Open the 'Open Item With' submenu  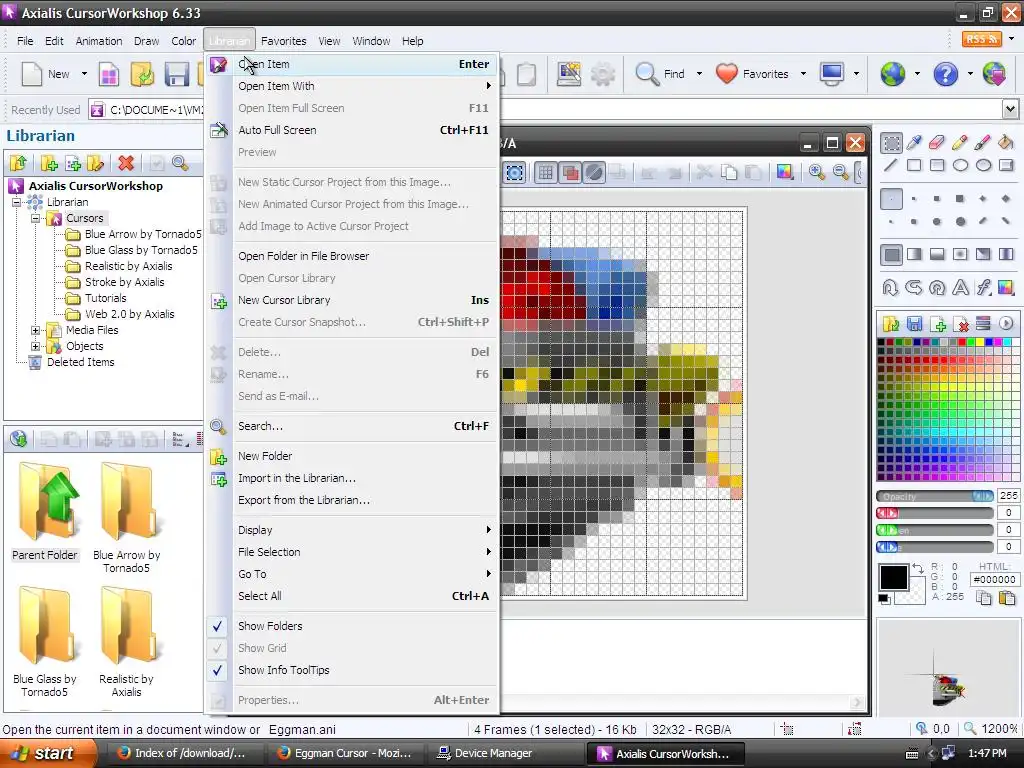352,86
